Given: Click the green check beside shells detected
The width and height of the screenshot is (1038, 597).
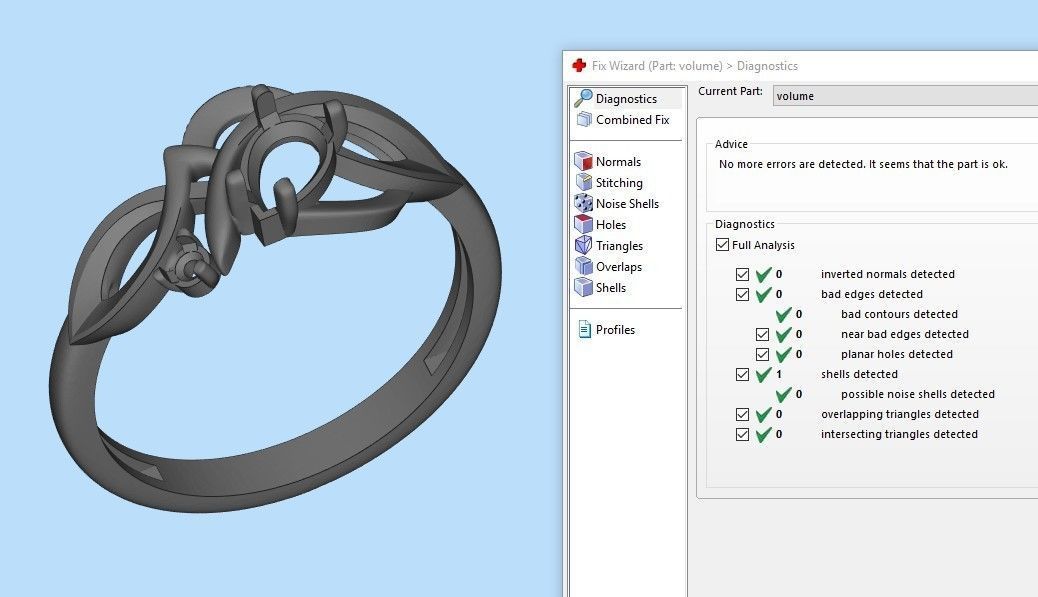Looking at the screenshot, I should point(763,375).
